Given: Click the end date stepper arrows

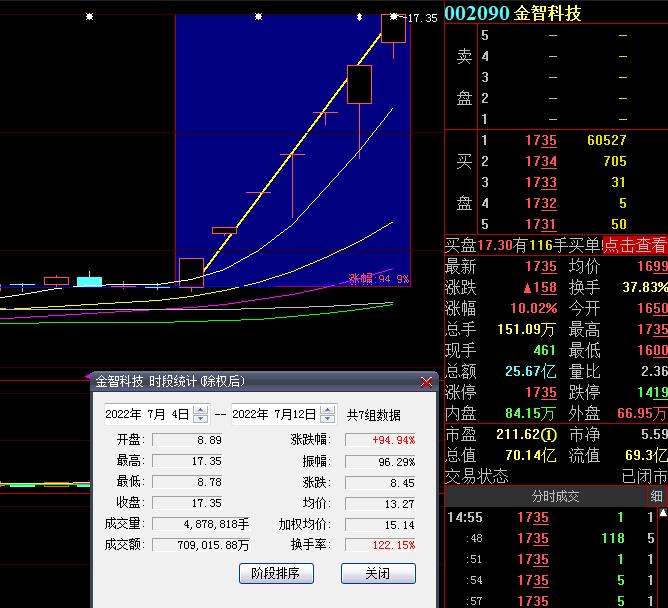Looking at the screenshot, I should pyautogui.click(x=326, y=415).
